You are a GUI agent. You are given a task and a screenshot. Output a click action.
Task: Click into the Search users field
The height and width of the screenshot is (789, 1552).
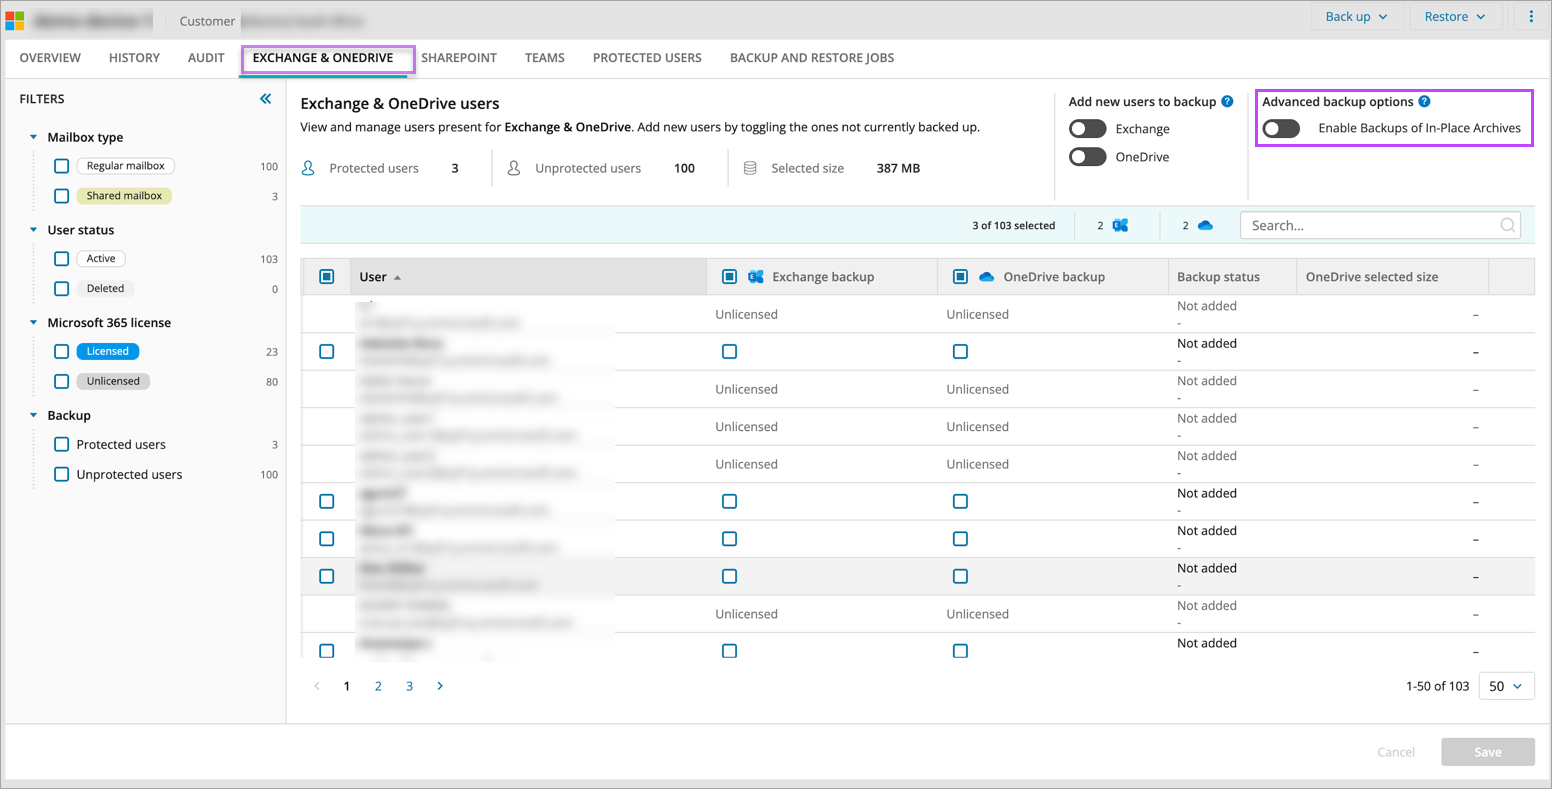[x=1370, y=225]
